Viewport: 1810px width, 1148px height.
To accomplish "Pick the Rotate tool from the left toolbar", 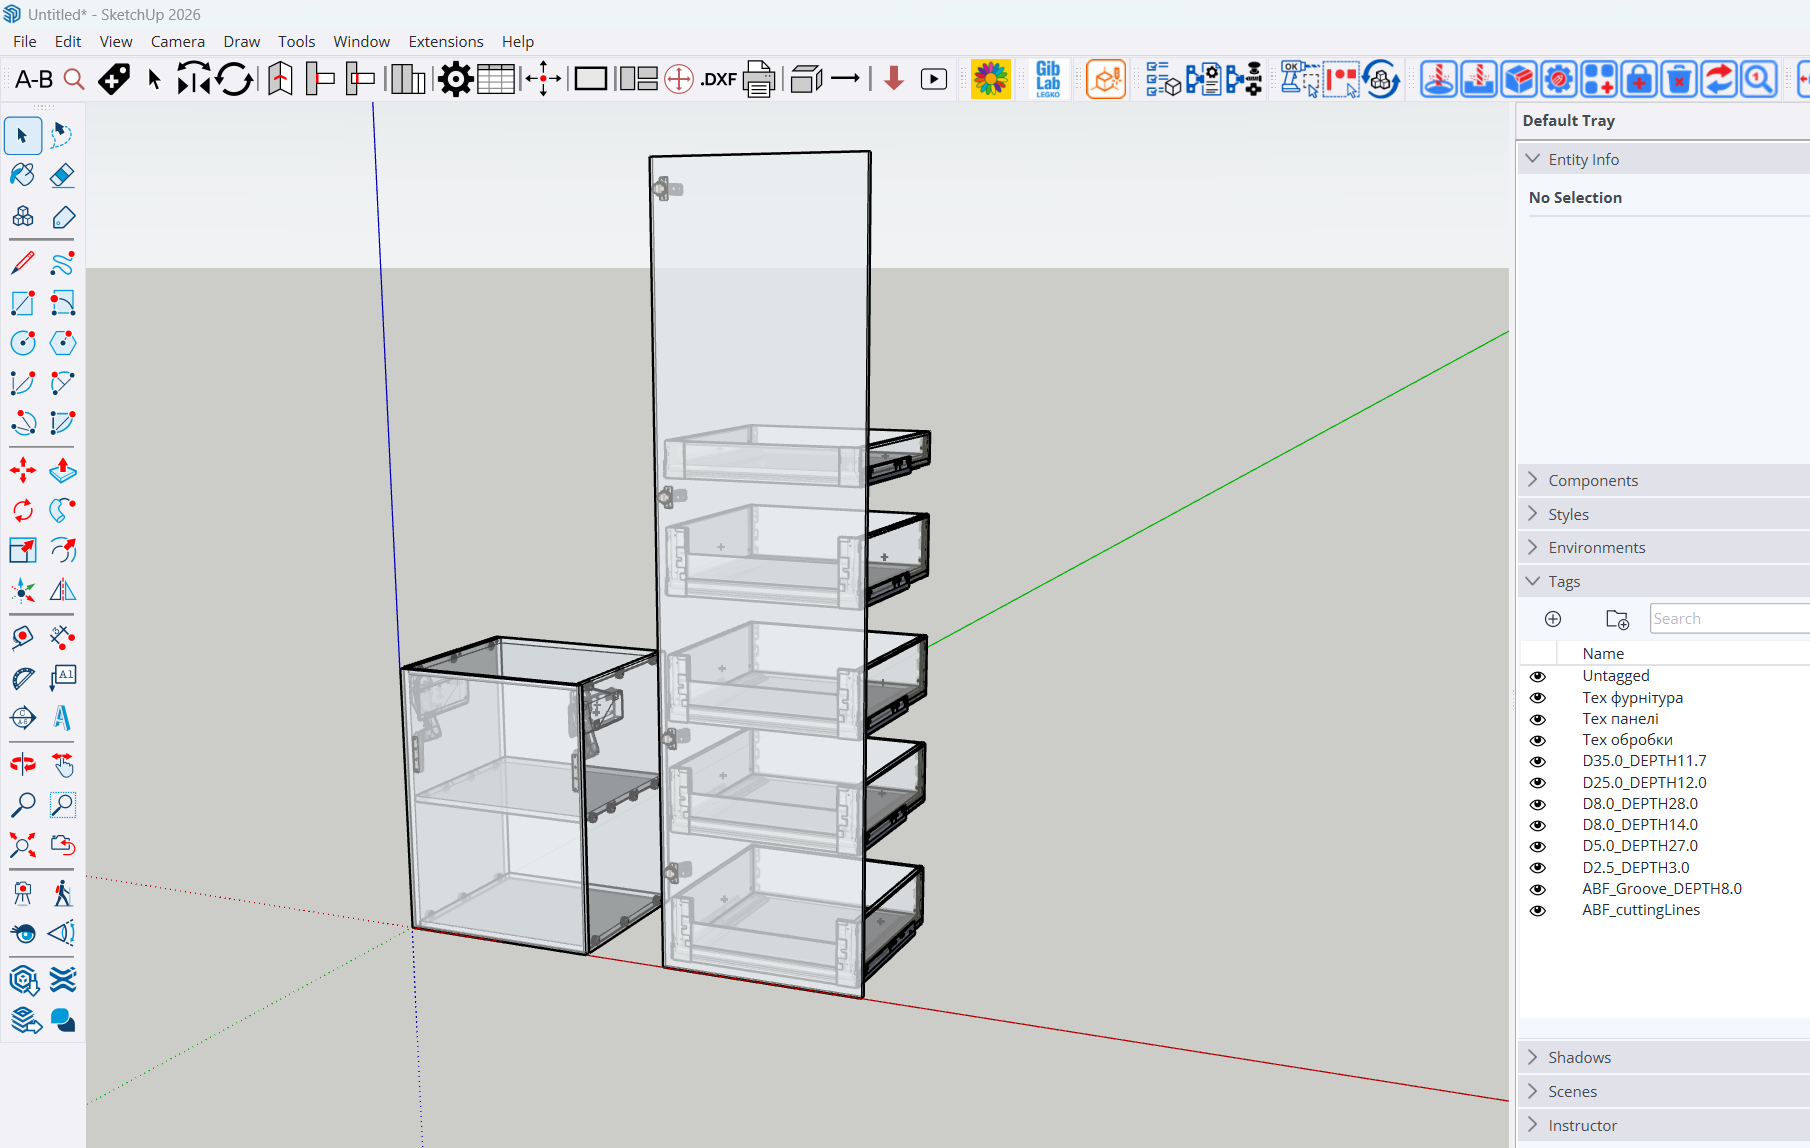I will tap(23, 510).
